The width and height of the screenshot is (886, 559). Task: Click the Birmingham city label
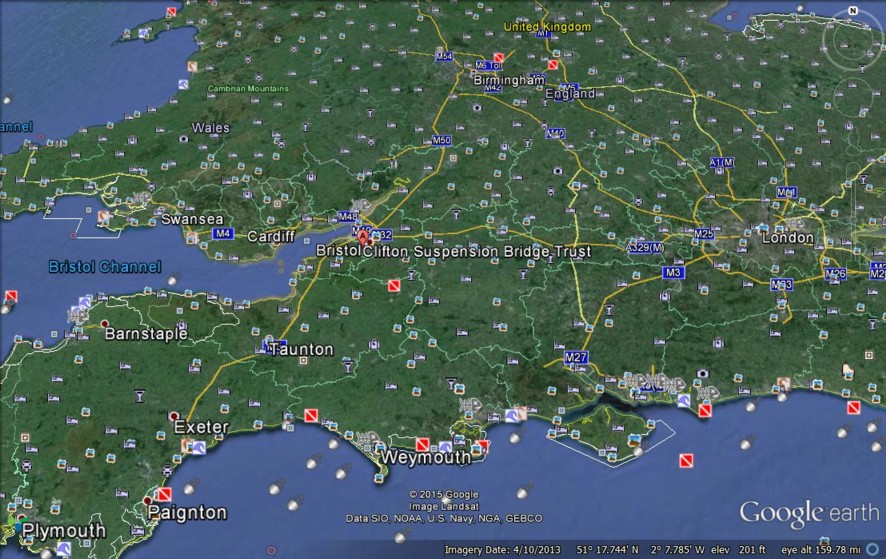(x=511, y=79)
